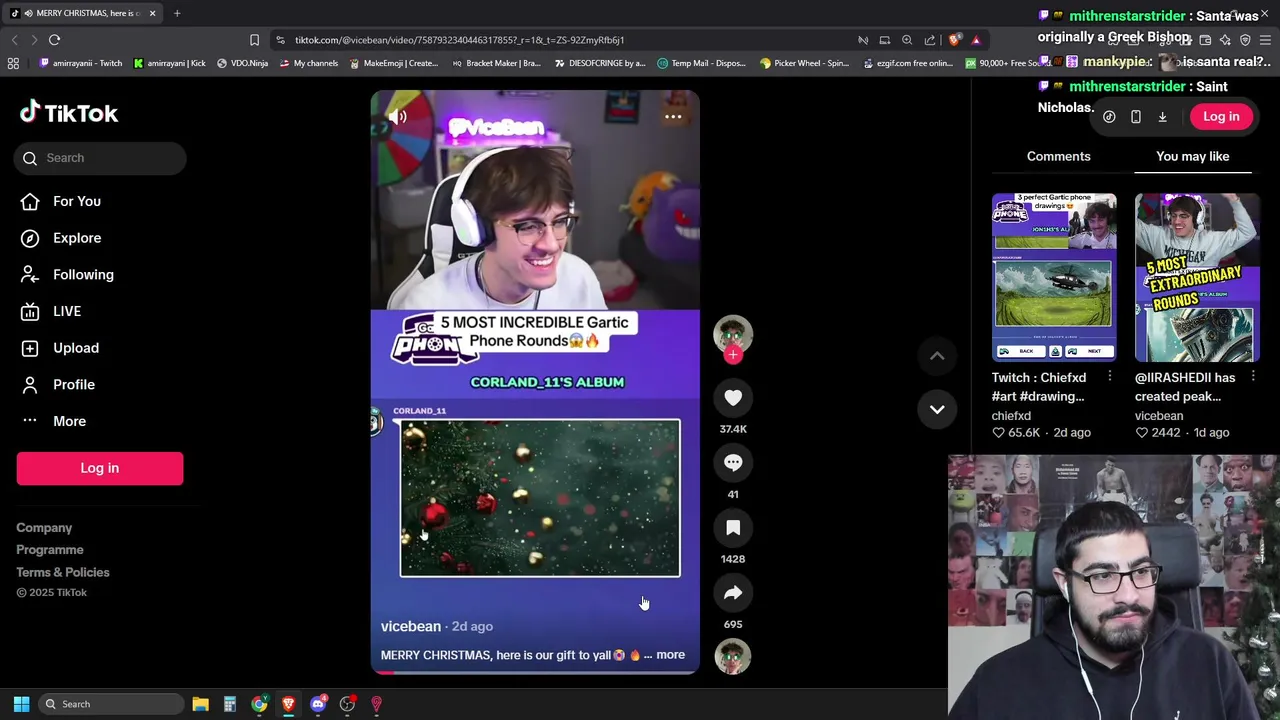Image resolution: width=1280 pixels, height=720 pixels.
Task: Open the sound disc avatar
Action: click(x=733, y=656)
